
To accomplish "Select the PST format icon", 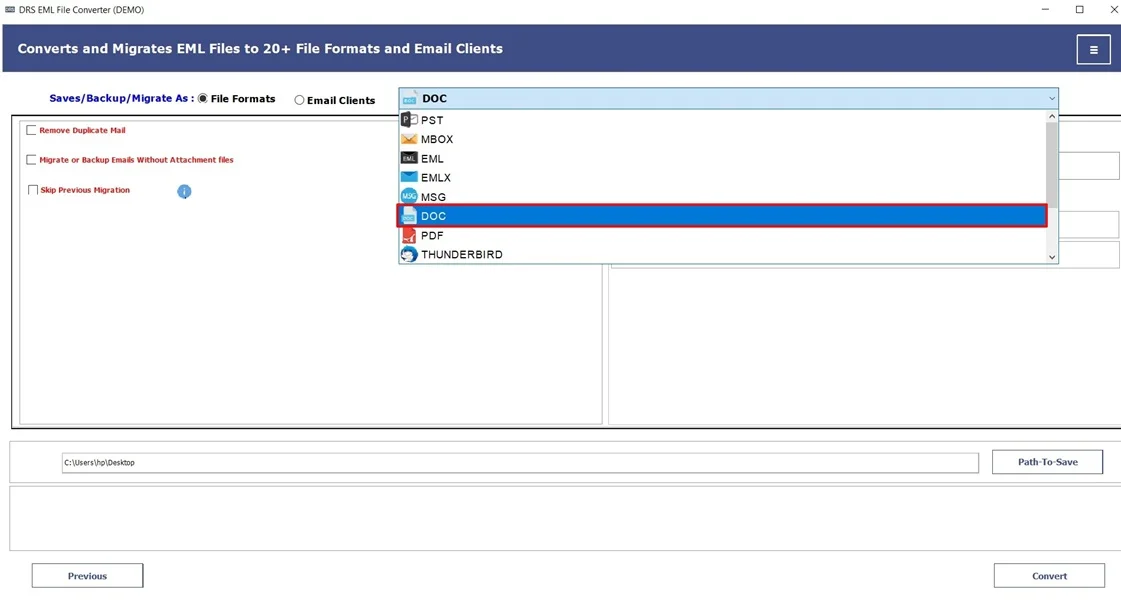I will [408, 119].
